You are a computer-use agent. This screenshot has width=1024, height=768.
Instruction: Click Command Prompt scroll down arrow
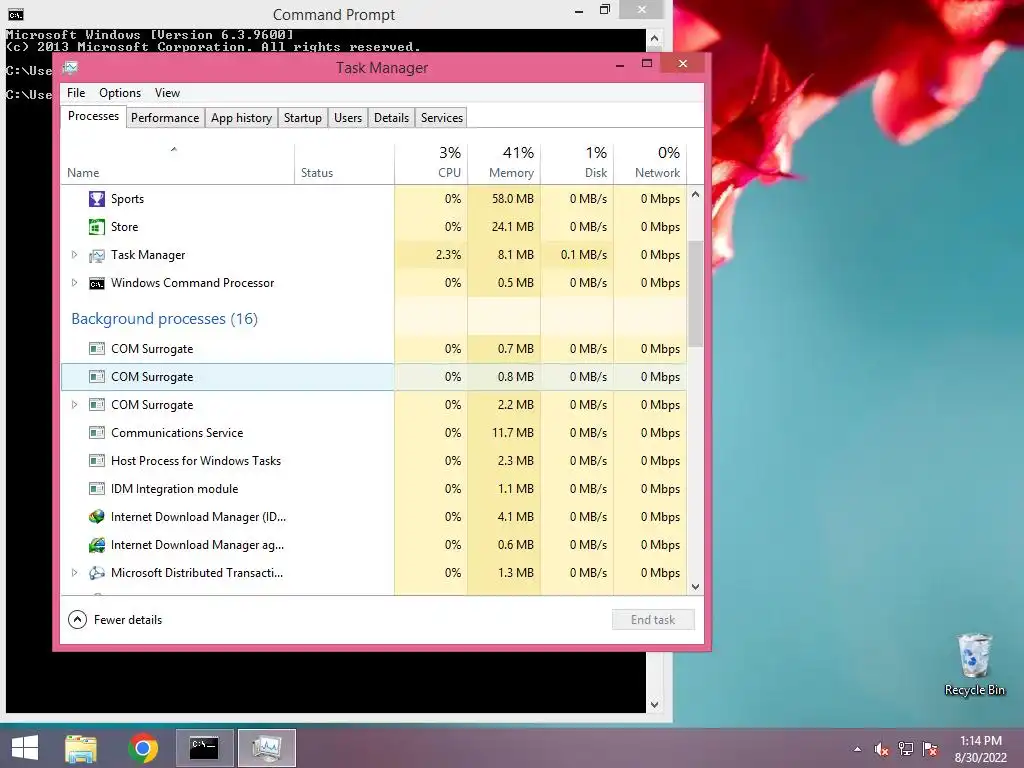tap(654, 705)
